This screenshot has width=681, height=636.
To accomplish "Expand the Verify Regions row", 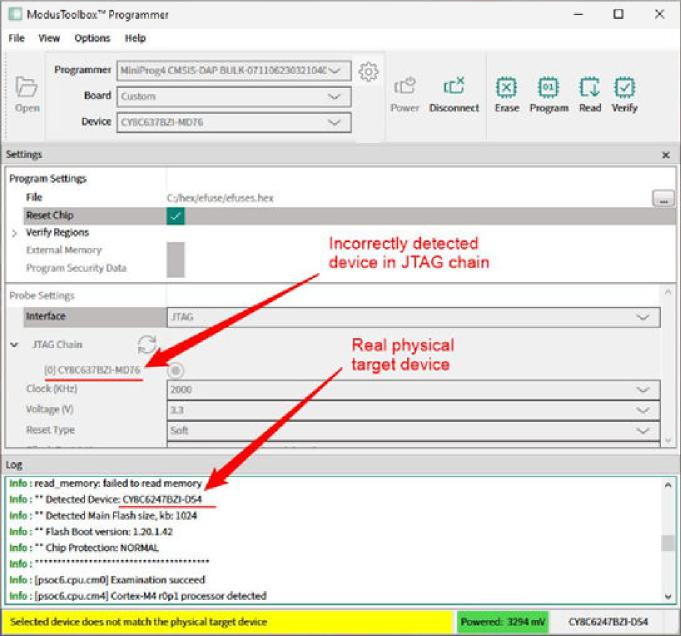I will [x=14, y=233].
